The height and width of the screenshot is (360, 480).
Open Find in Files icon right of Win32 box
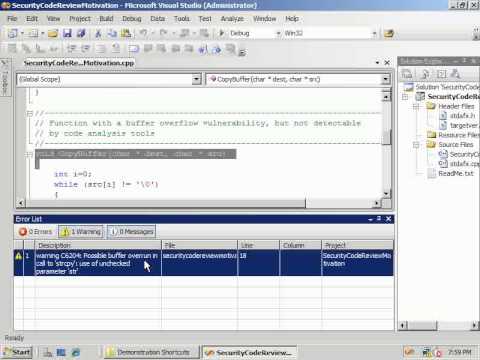[389, 33]
